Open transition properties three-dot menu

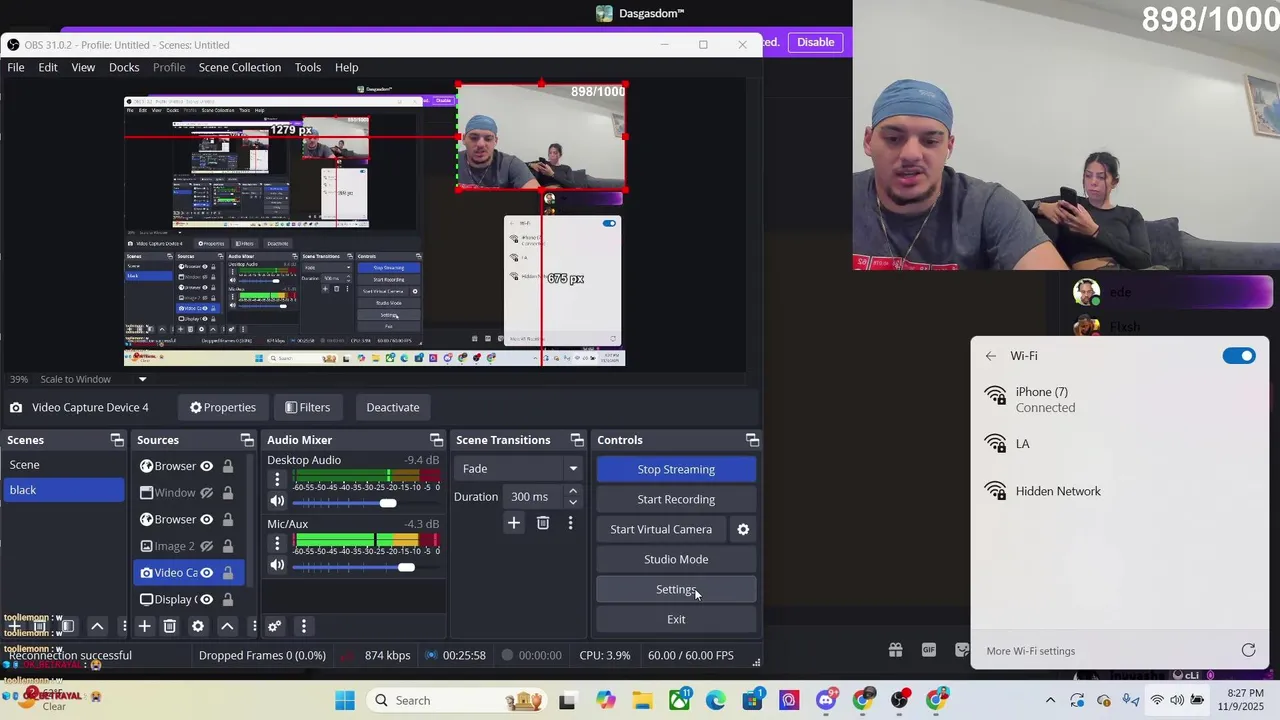(570, 523)
